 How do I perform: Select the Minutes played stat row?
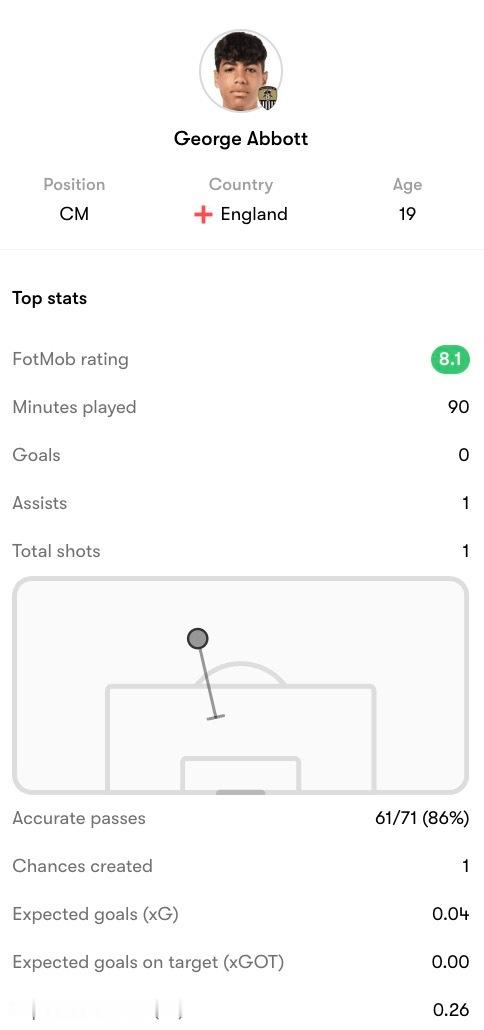[241, 407]
